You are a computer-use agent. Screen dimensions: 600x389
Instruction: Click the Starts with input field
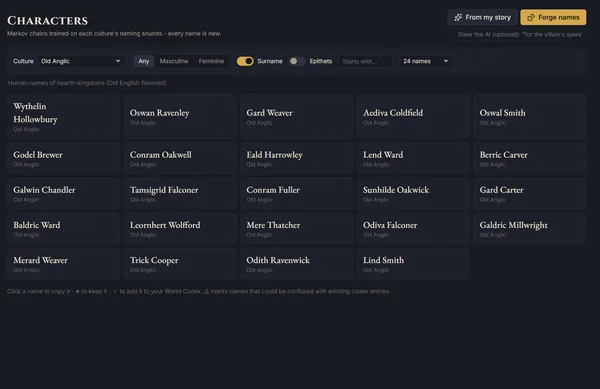(x=366, y=61)
